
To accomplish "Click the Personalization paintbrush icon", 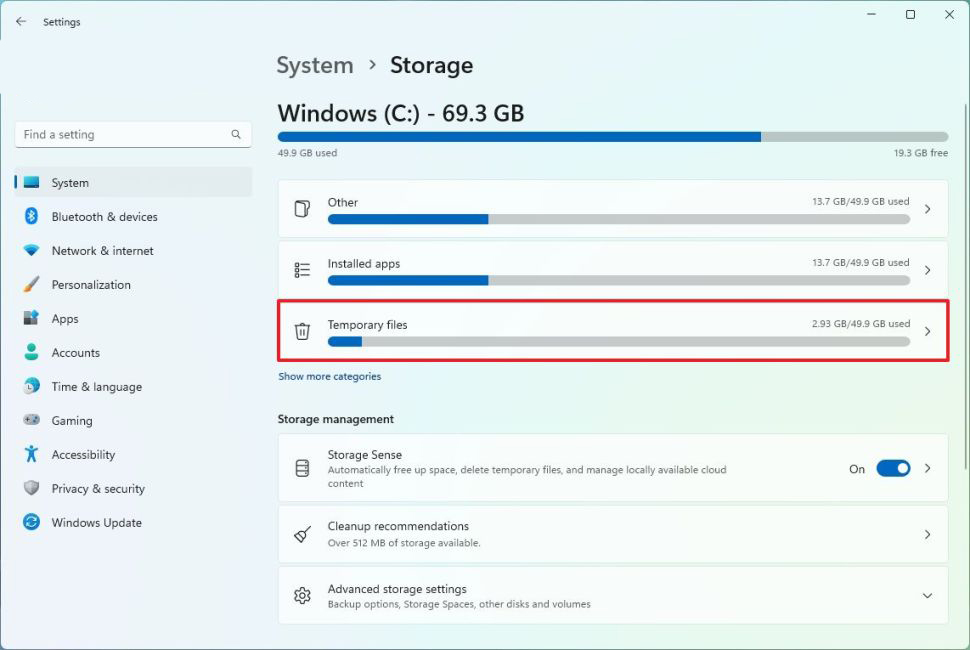I will click(31, 285).
